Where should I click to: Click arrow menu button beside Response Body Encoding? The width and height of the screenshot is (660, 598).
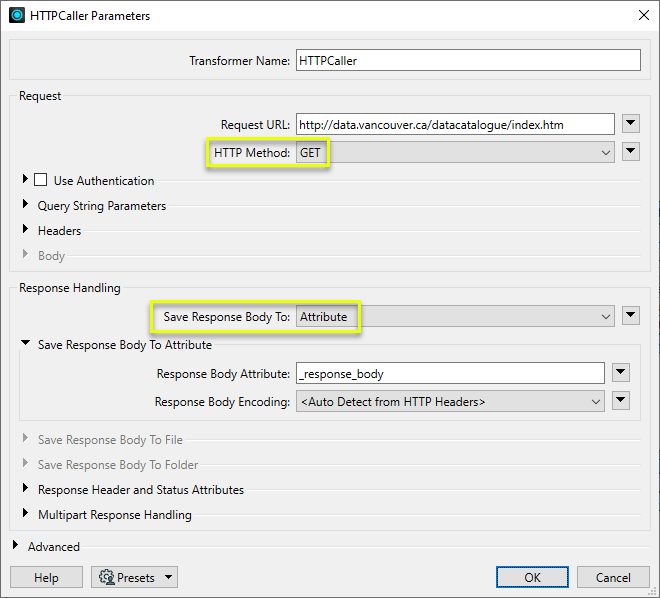coord(620,401)
